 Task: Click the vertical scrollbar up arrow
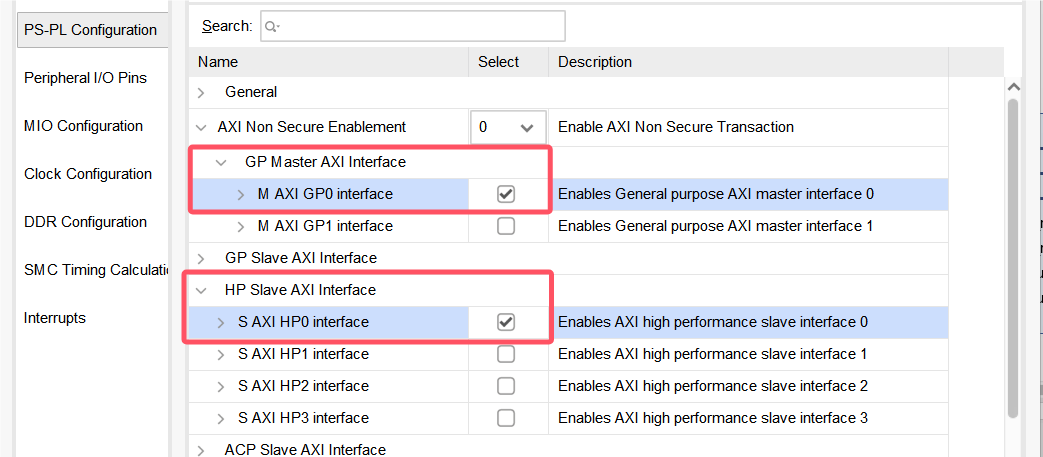click(1015, 88)
